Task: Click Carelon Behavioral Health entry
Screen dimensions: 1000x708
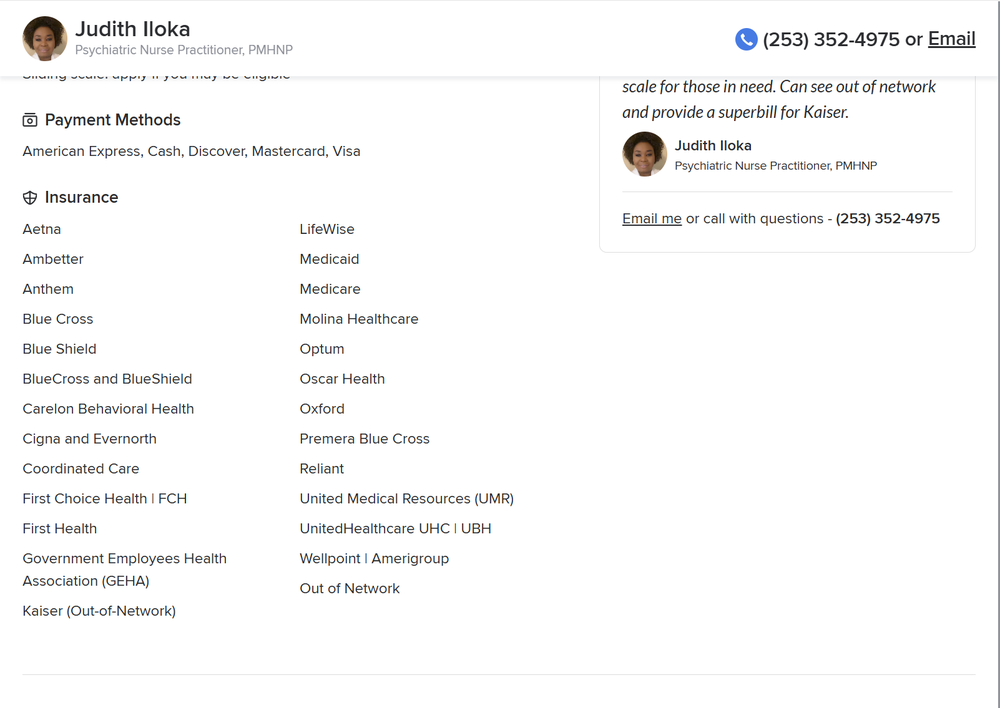Action: click(108, 409)
